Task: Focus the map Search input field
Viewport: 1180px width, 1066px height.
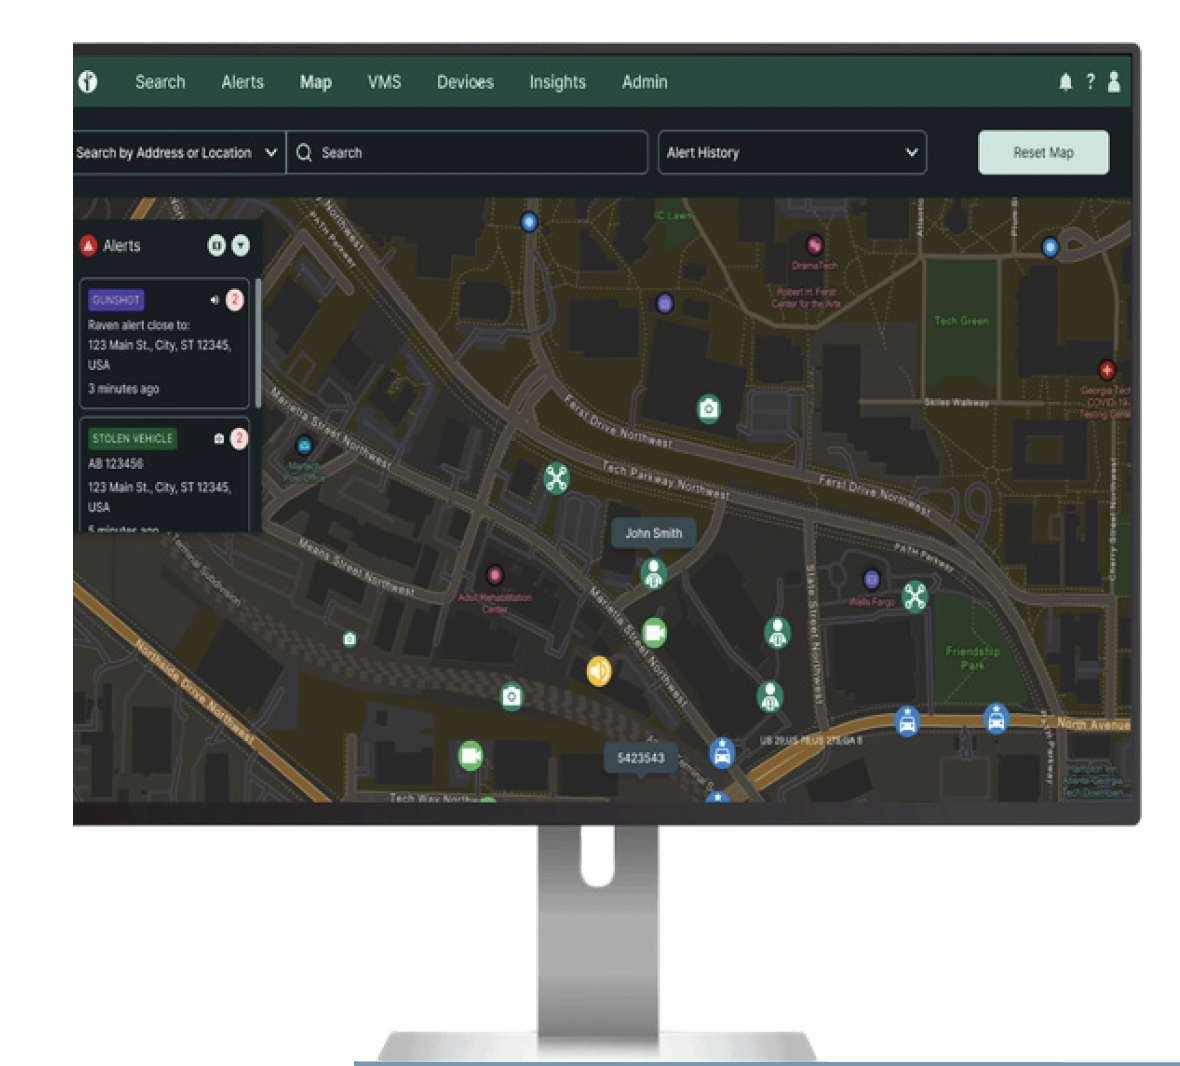Action: (x=467, y=153)
